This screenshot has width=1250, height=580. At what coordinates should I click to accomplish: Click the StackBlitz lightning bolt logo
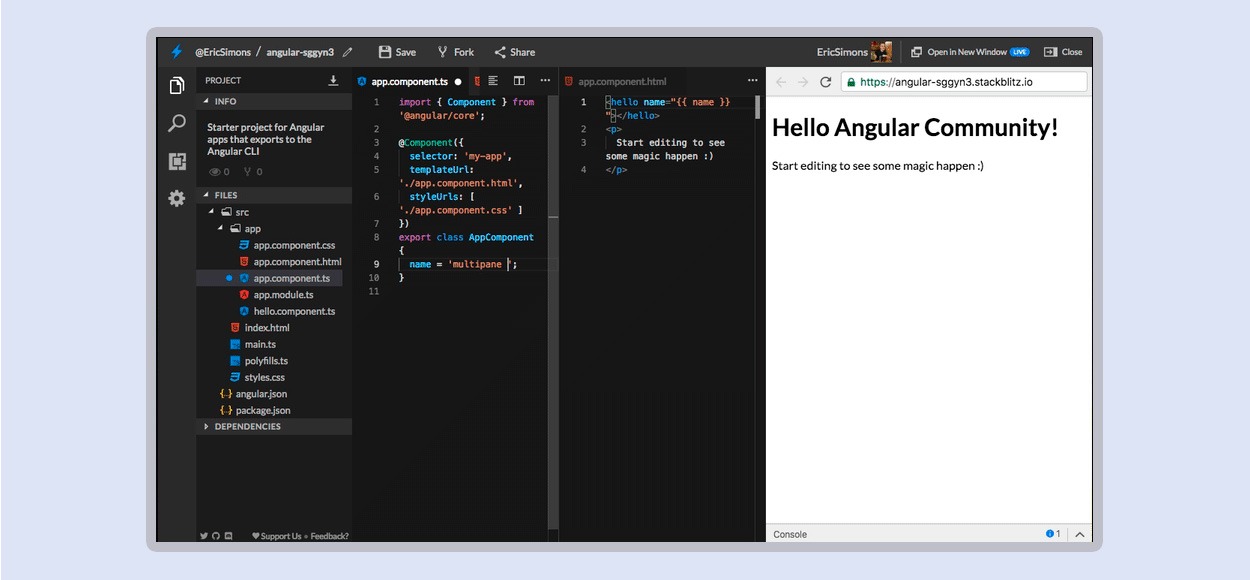177,52
